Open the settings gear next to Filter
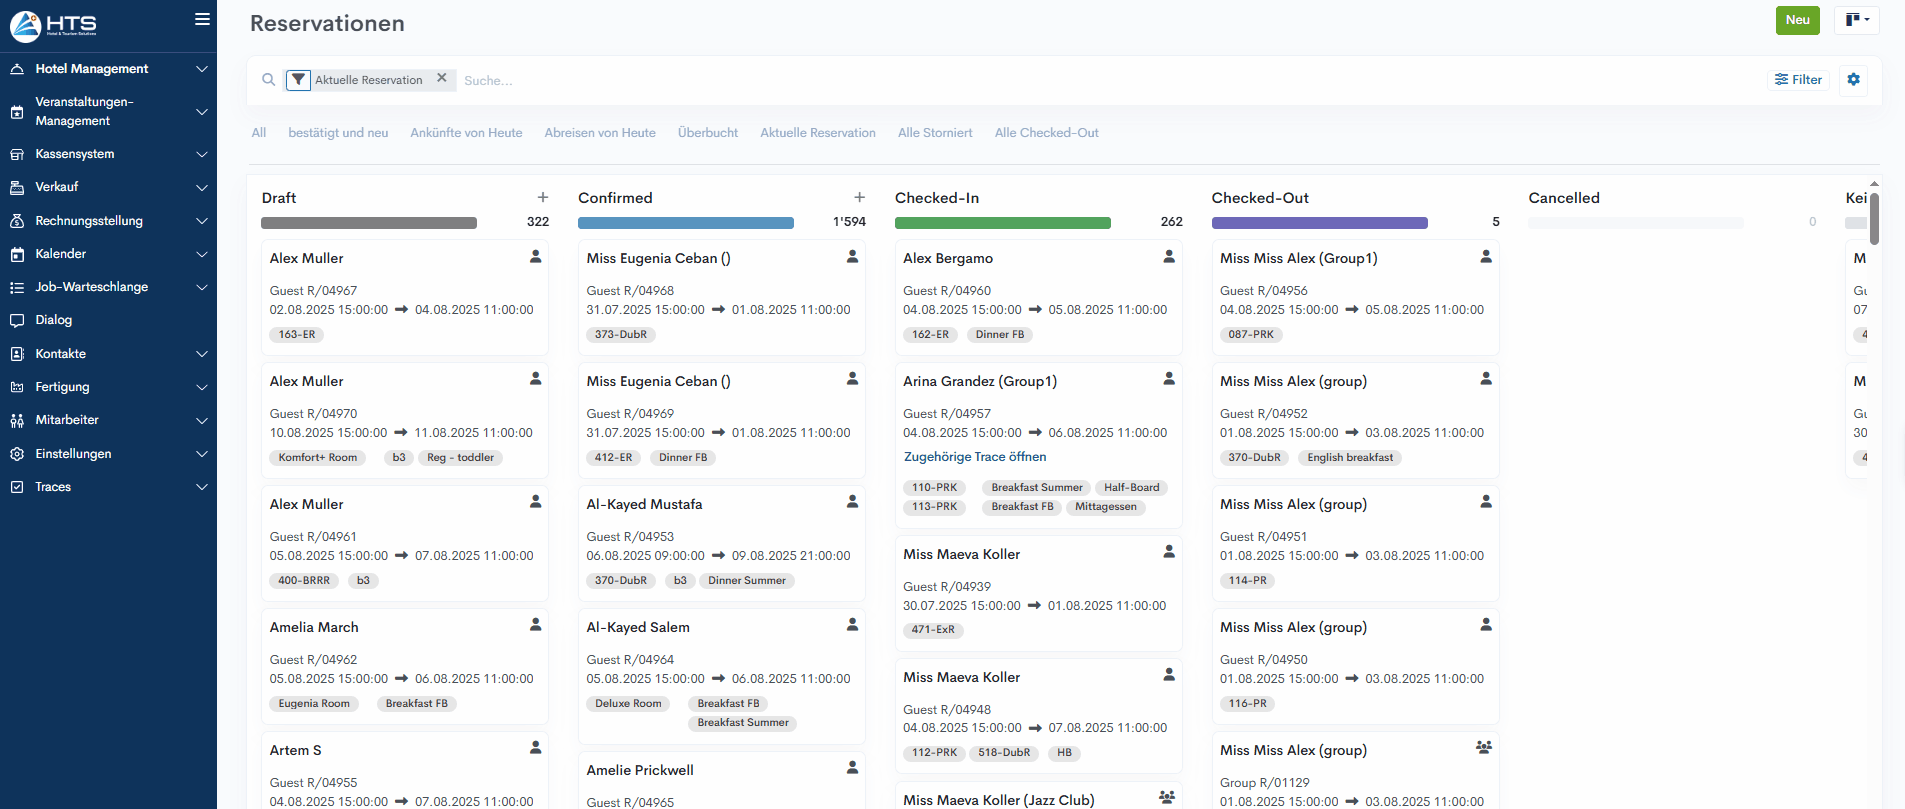The width and height of the screenshot is (1905, 809). point(1853,80)
